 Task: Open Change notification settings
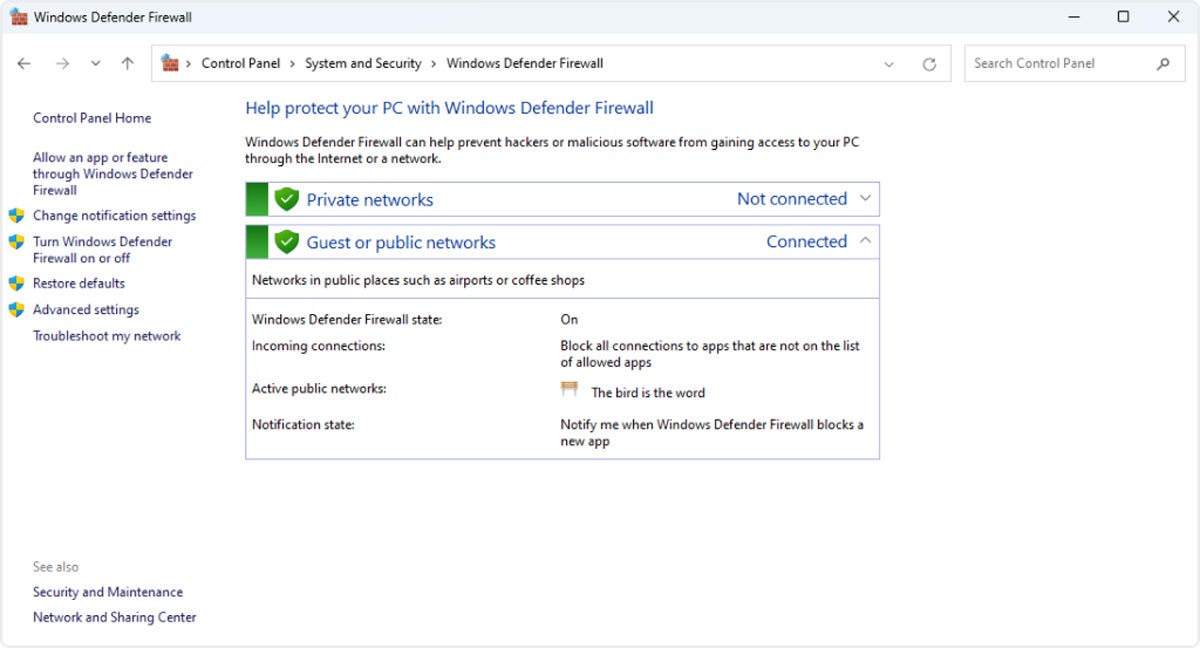(114, 215)
